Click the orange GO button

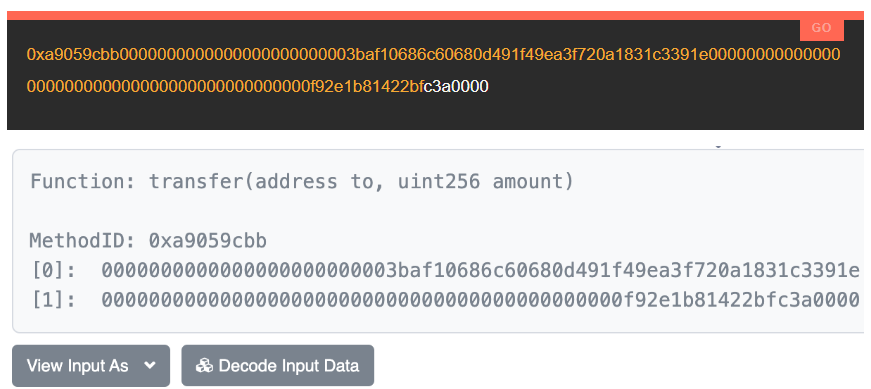(x=822, y=29)
